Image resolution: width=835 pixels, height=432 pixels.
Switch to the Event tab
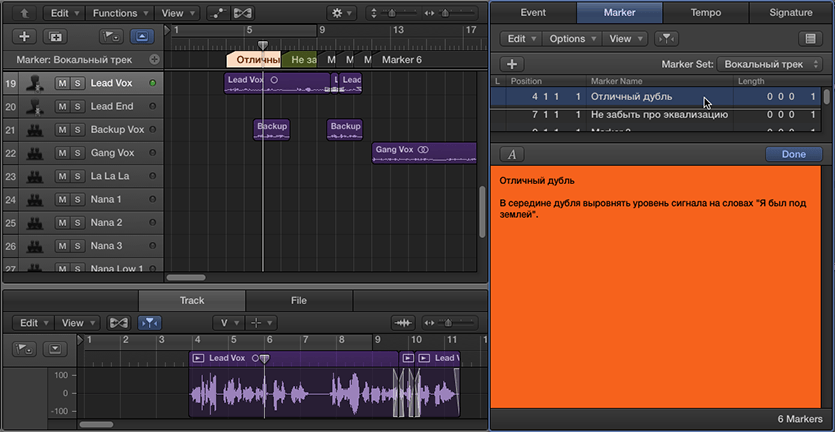(x=533, y=13)
